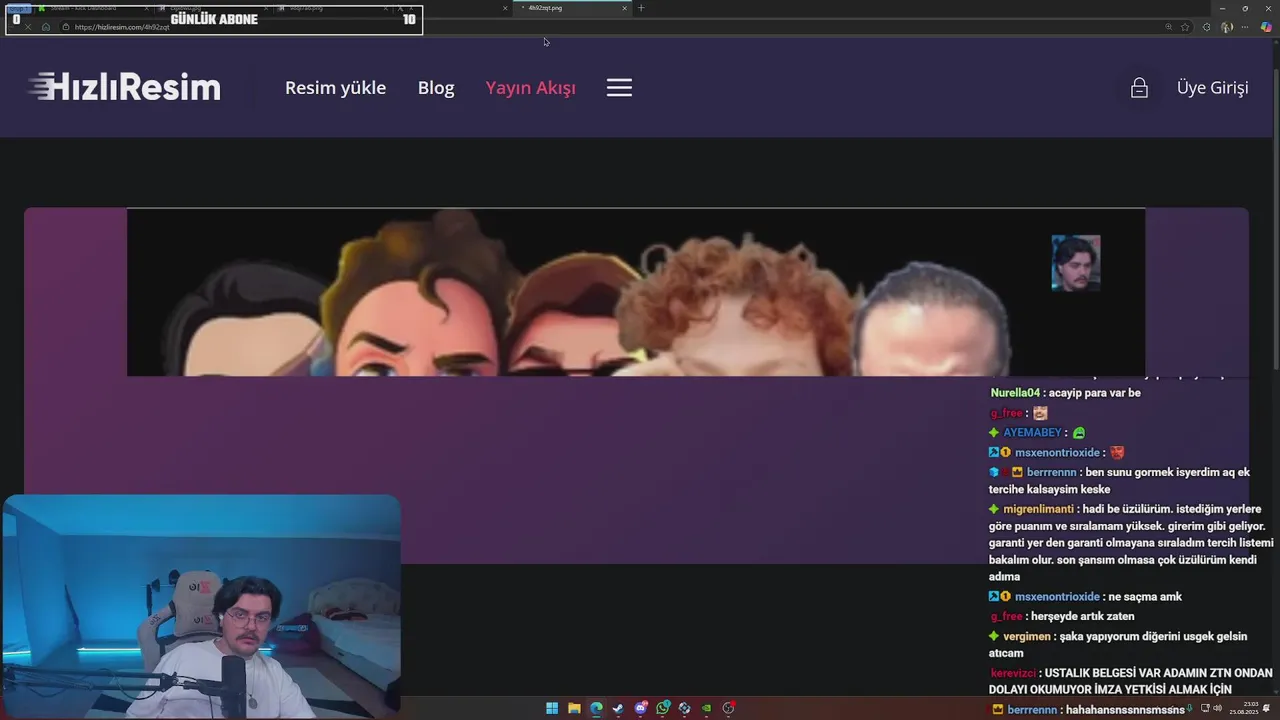1280x720 pixels.
Task: Click the home icon in browser toolbar
Action: click(46, 27)
